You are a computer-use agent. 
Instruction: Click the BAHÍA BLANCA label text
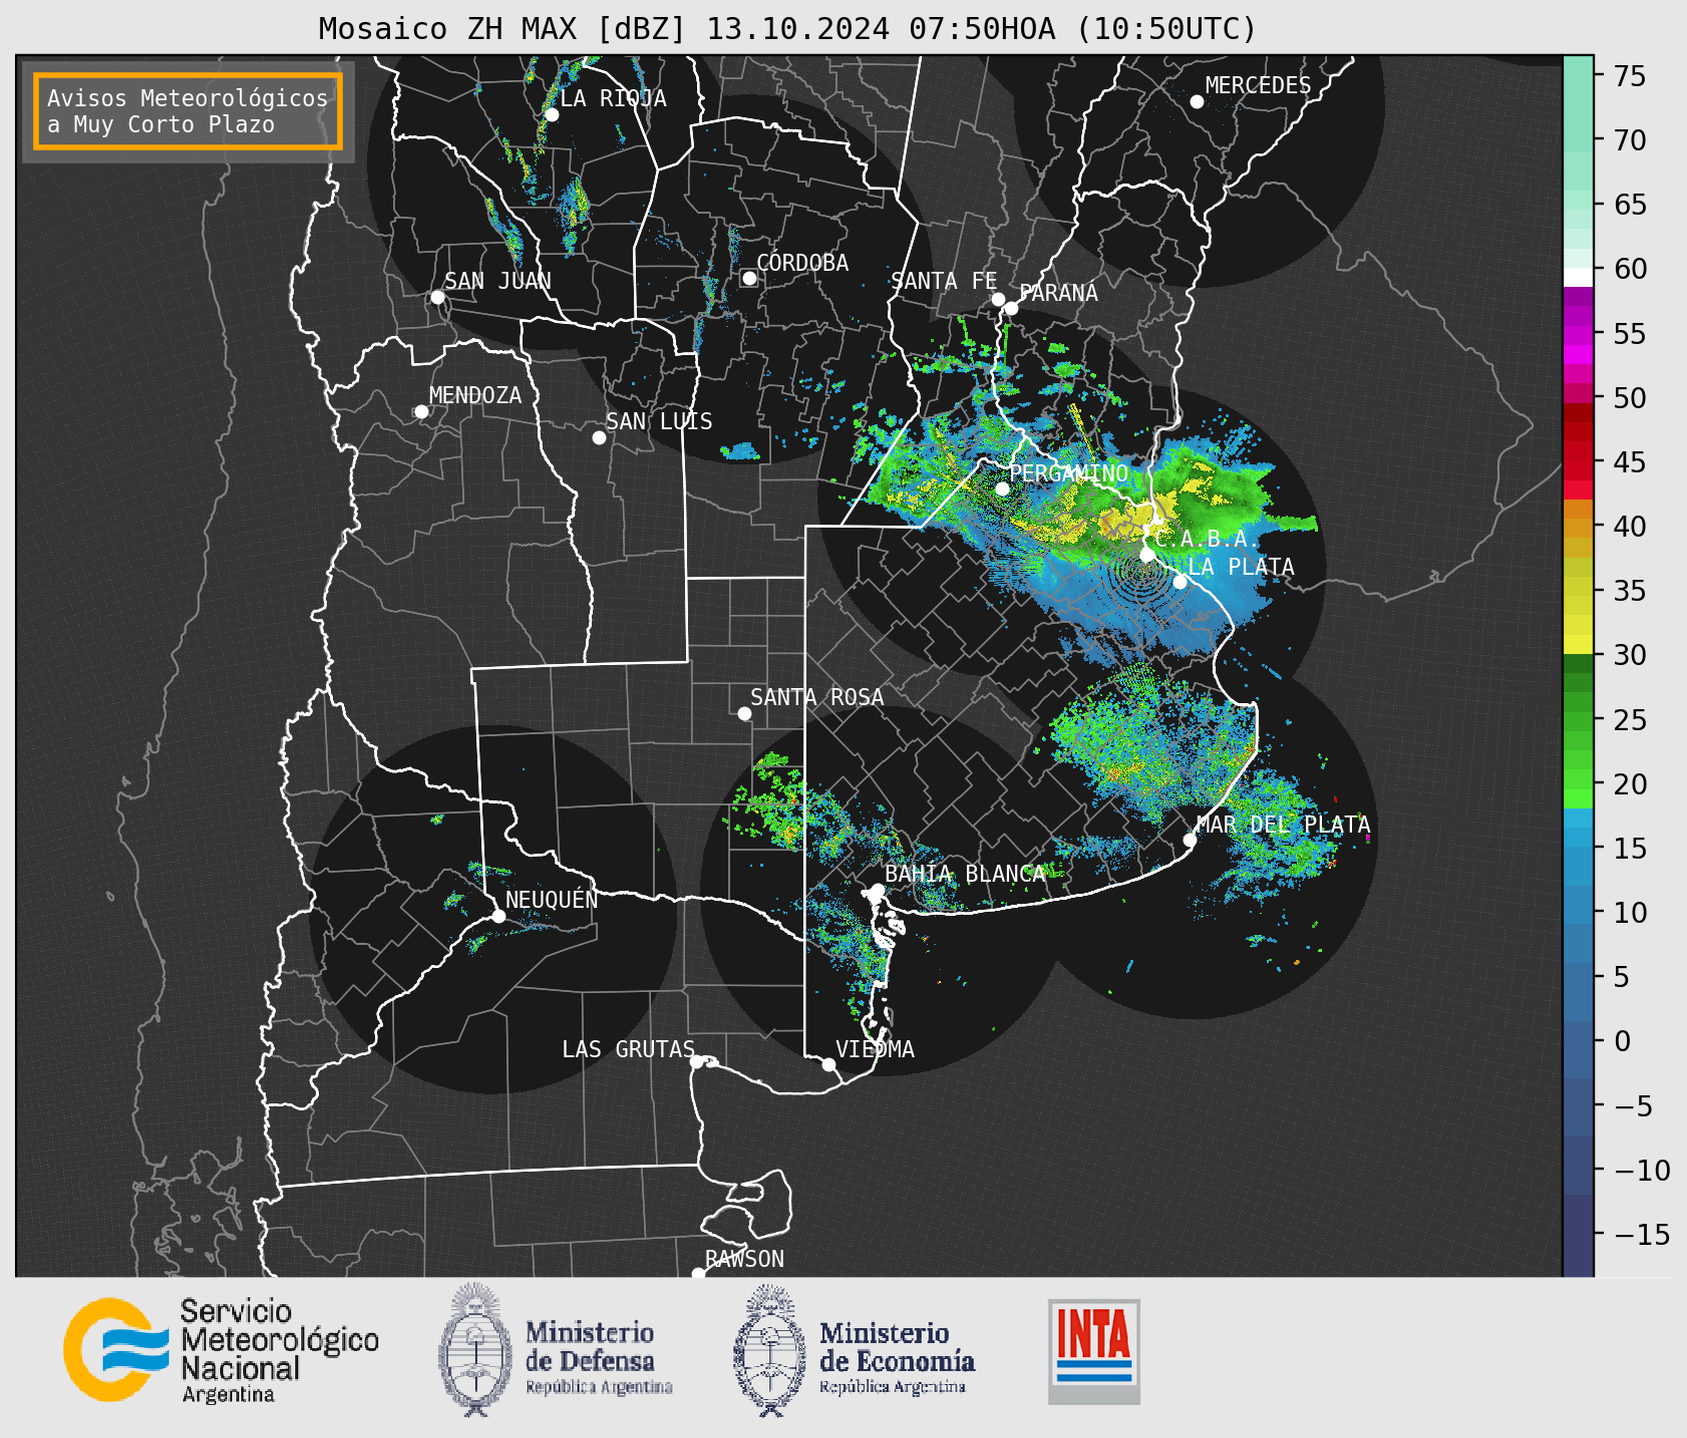965,874
